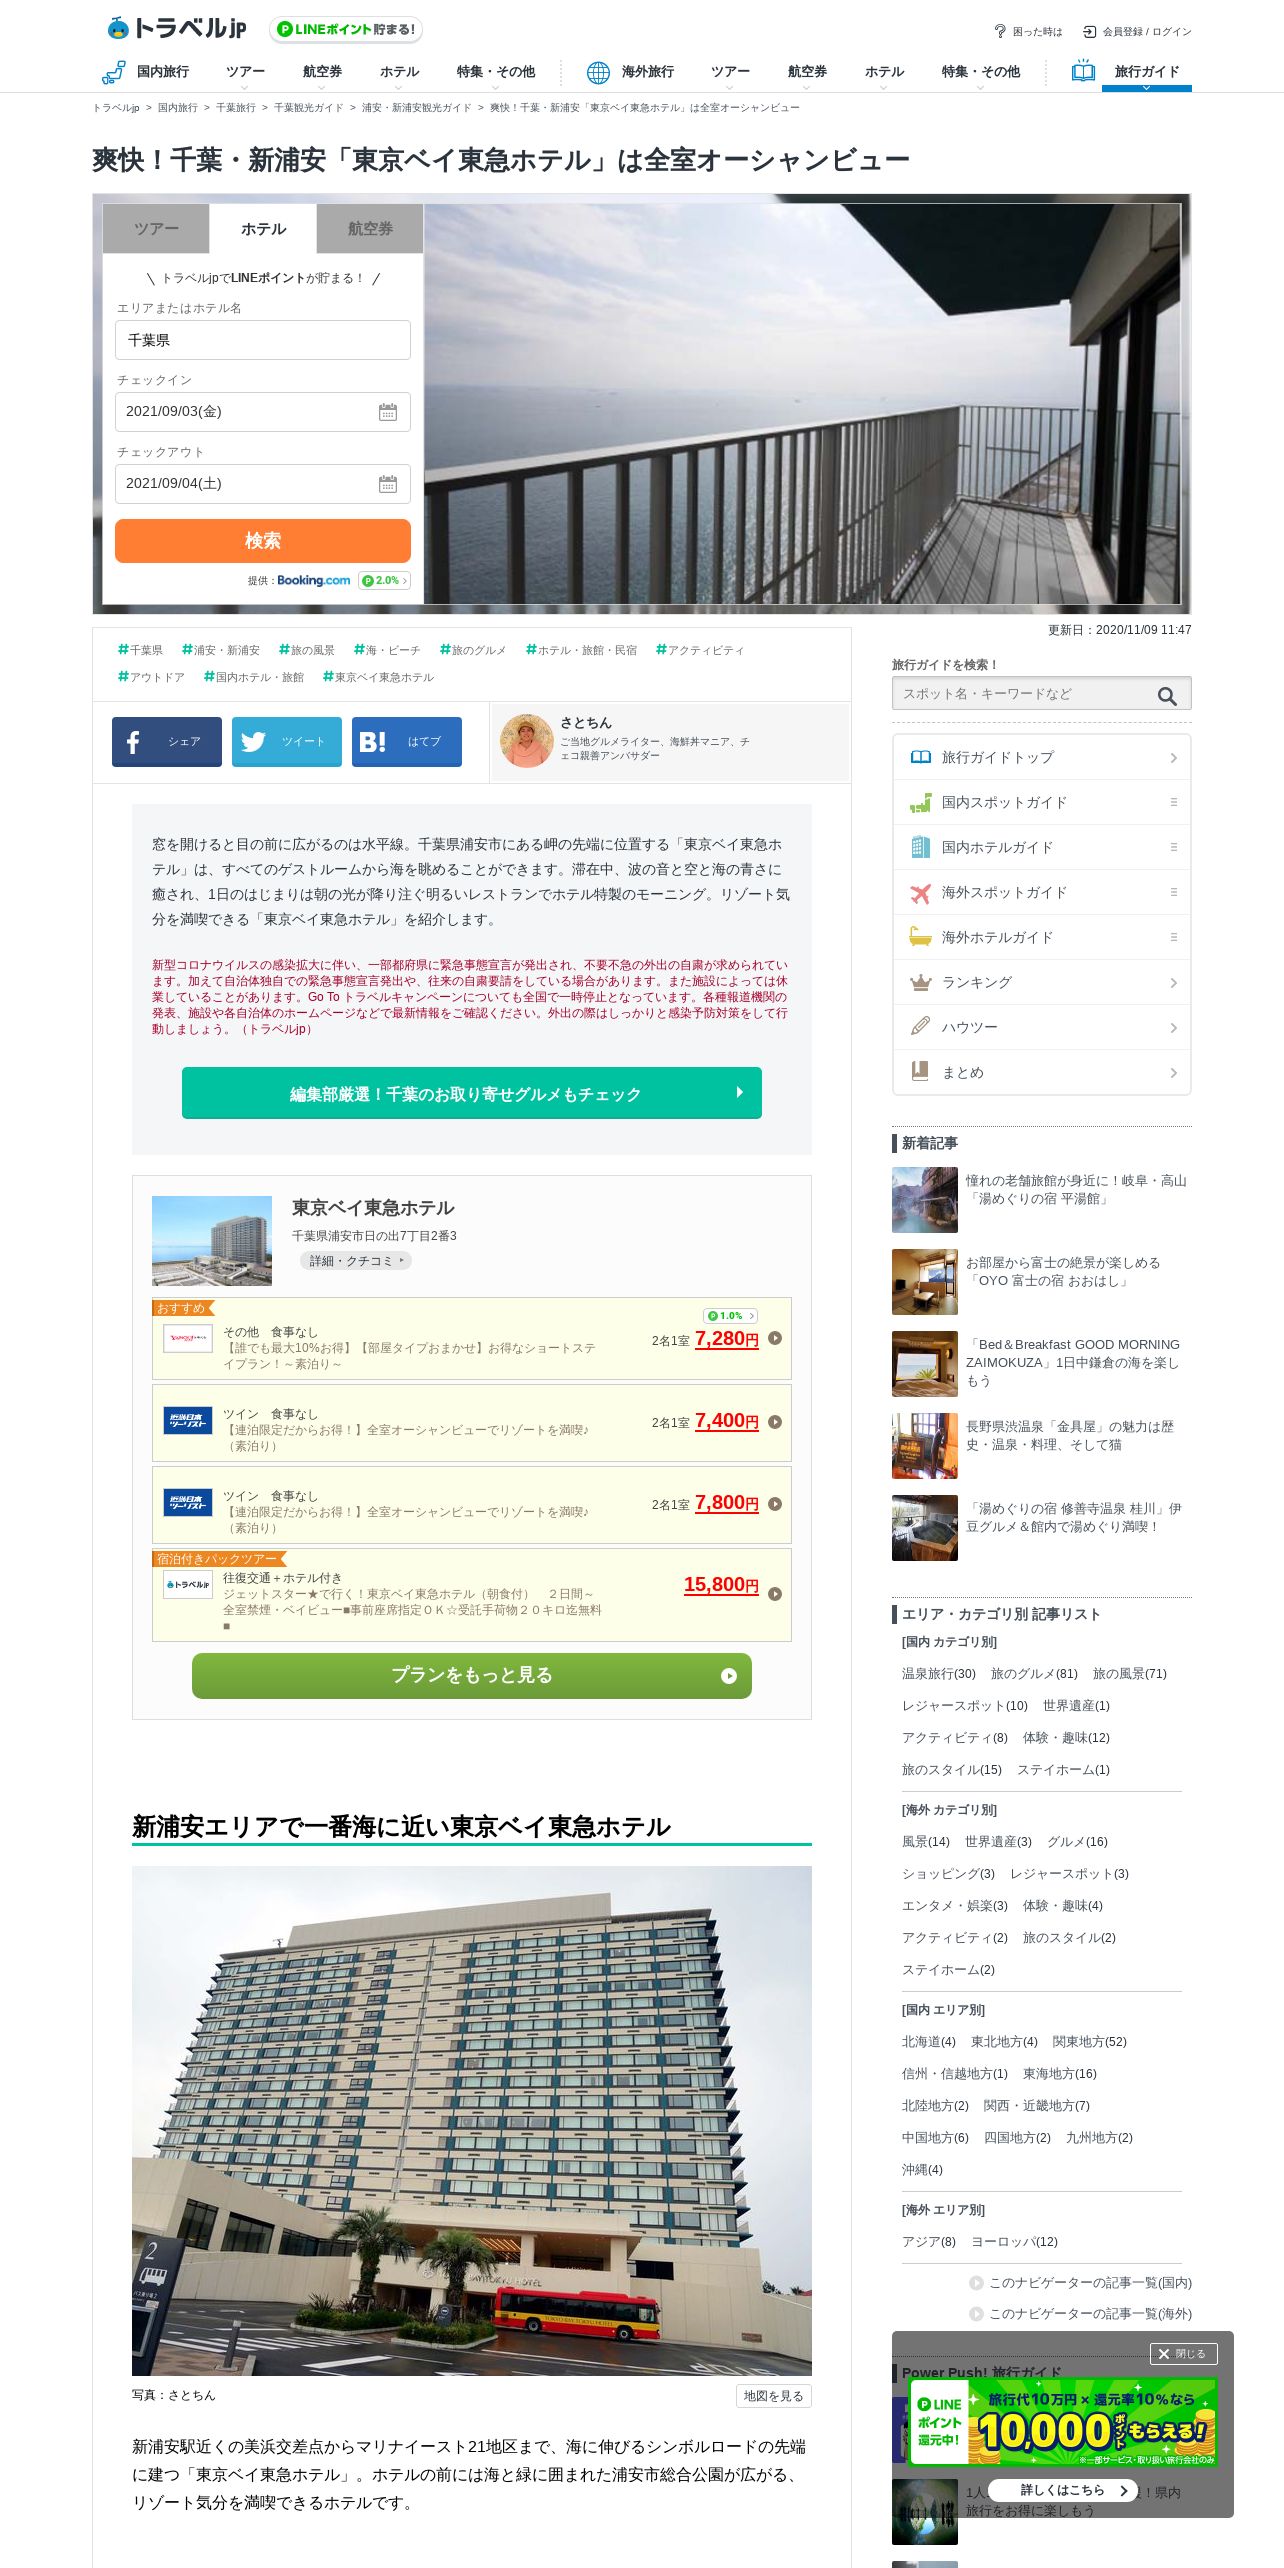Expand domestic 特集・その他 menu
Screen dimensions: 1284x2568
(495, 72)
